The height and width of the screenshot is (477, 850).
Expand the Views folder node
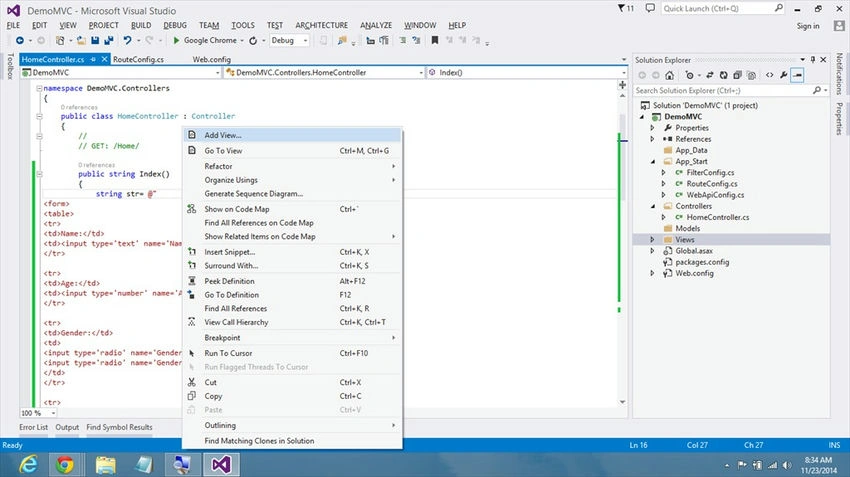click(x=652, y=240)
